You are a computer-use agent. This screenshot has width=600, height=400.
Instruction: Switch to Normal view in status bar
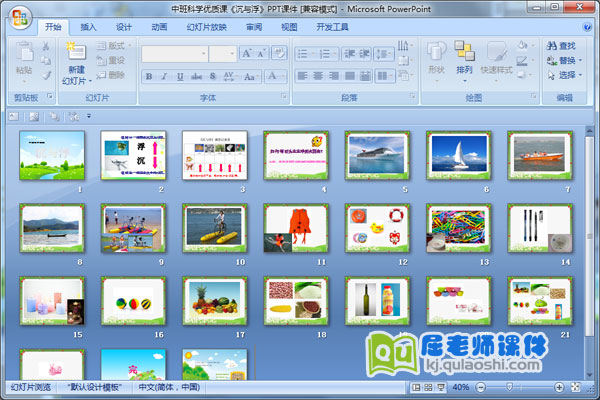pos(416,387)
